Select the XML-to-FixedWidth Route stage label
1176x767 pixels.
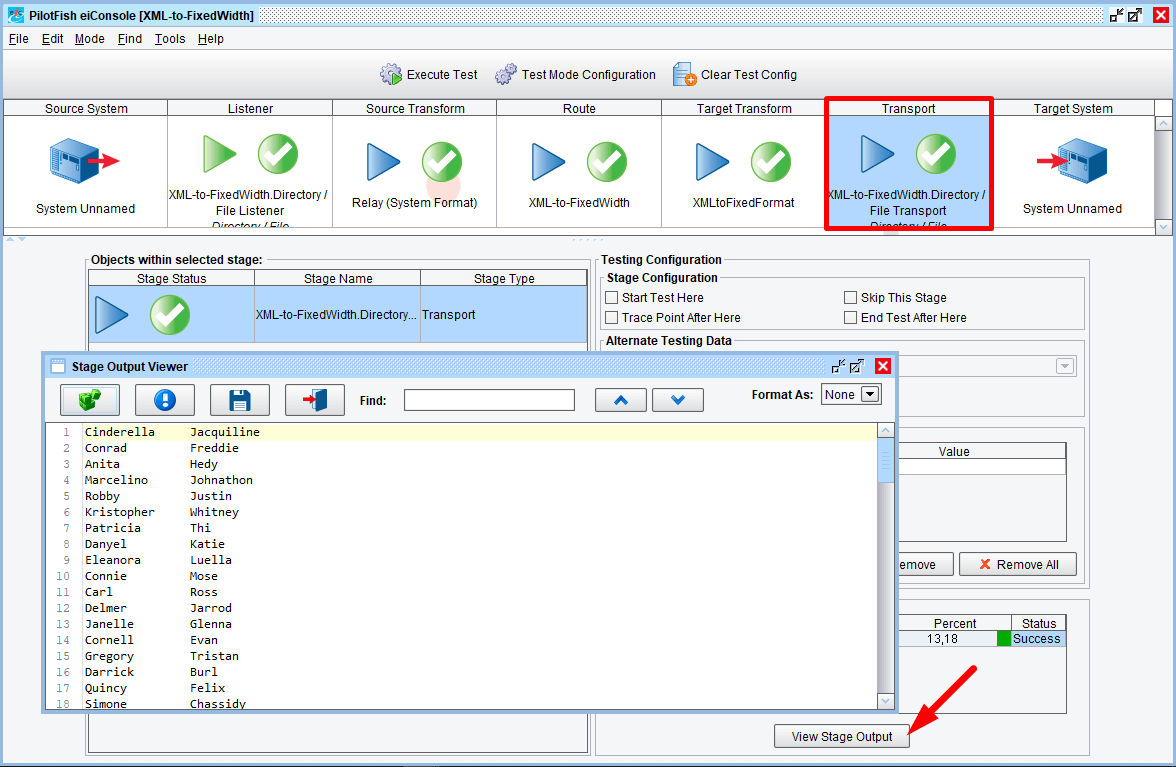(x=579, y=202)
